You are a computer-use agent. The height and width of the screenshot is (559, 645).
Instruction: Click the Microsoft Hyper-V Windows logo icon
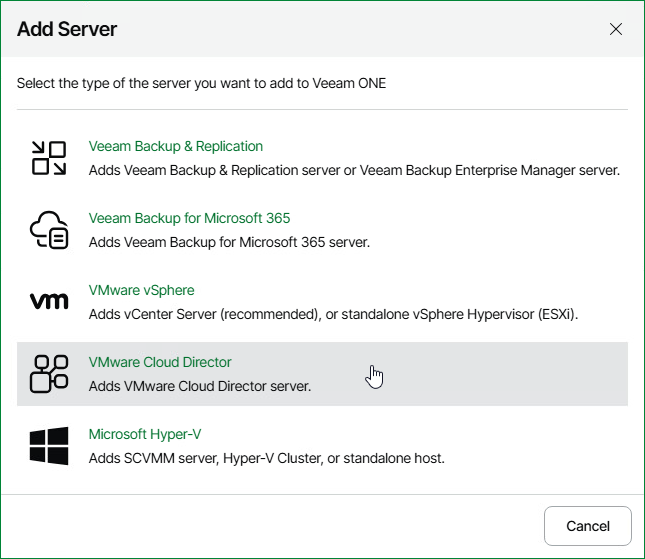pos(49,446)
